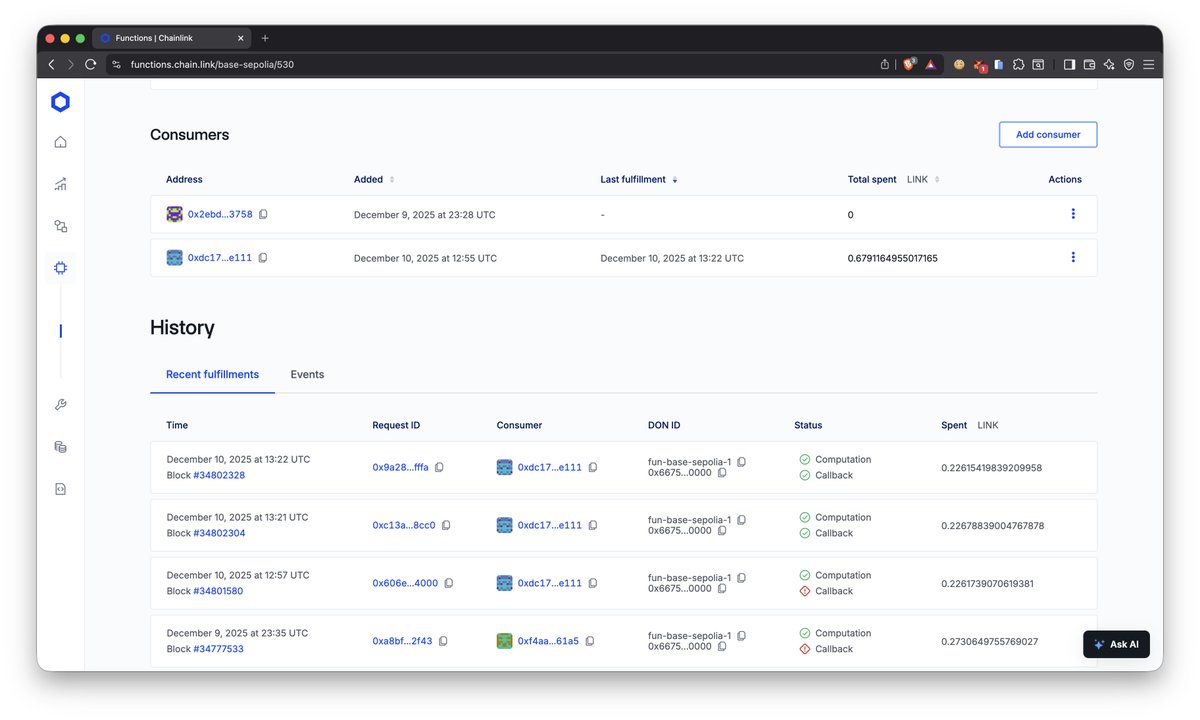The image size is (1200, 720).
Task: Click the browser back arrow
Action: click(x=52, y=64)
